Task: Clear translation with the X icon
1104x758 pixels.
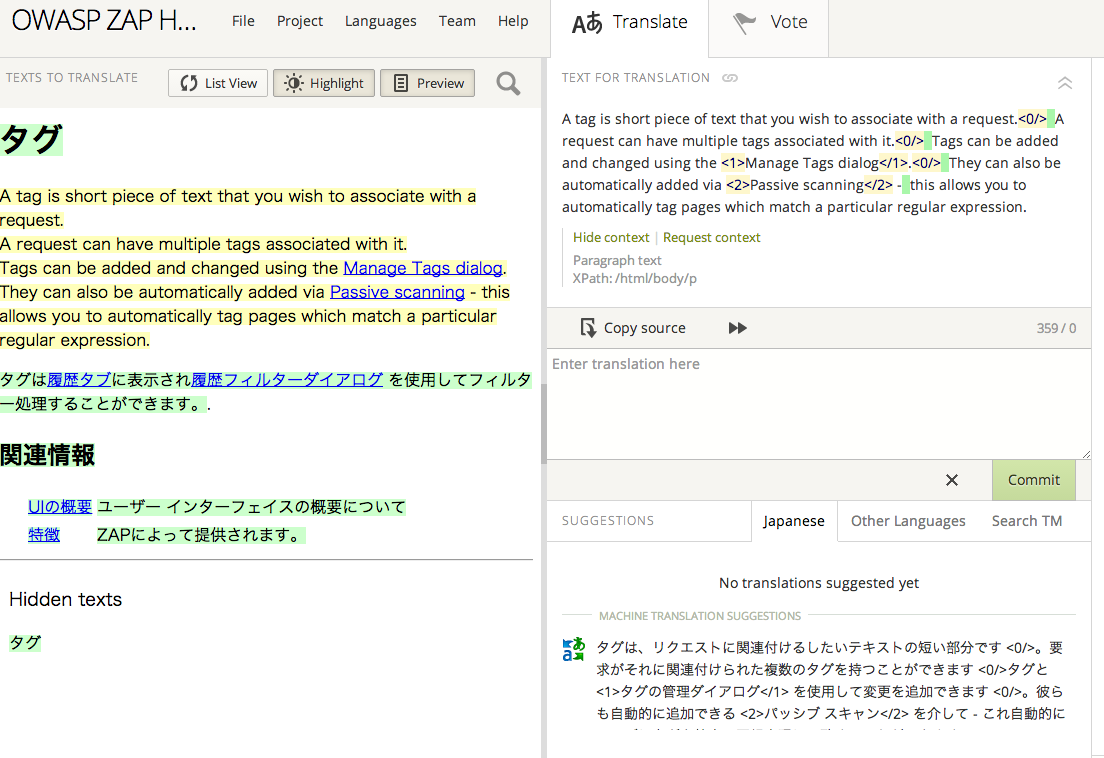Action: (x=952, y=480)
